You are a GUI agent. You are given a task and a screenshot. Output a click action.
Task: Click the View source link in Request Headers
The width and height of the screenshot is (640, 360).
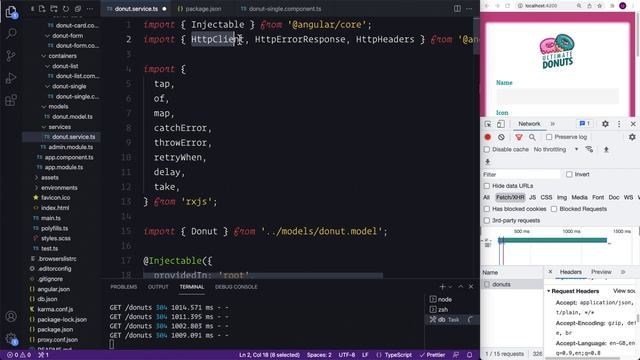coord(624,291)
